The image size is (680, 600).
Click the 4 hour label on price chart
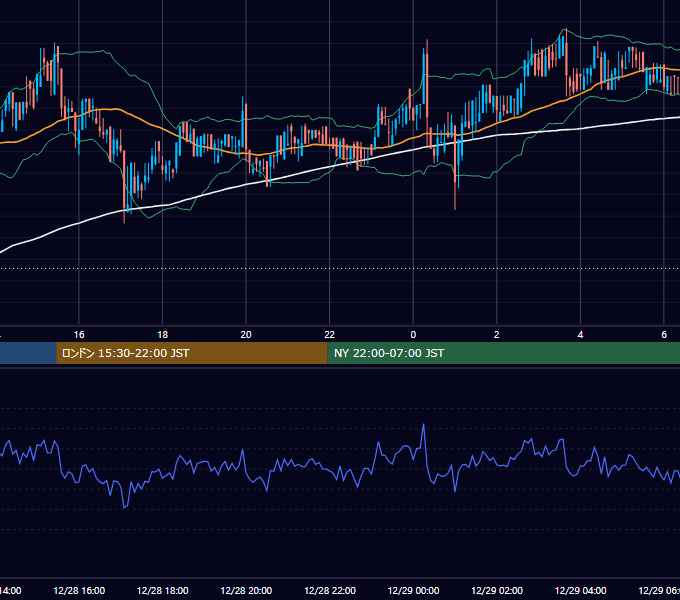click(x=580, y=335)
